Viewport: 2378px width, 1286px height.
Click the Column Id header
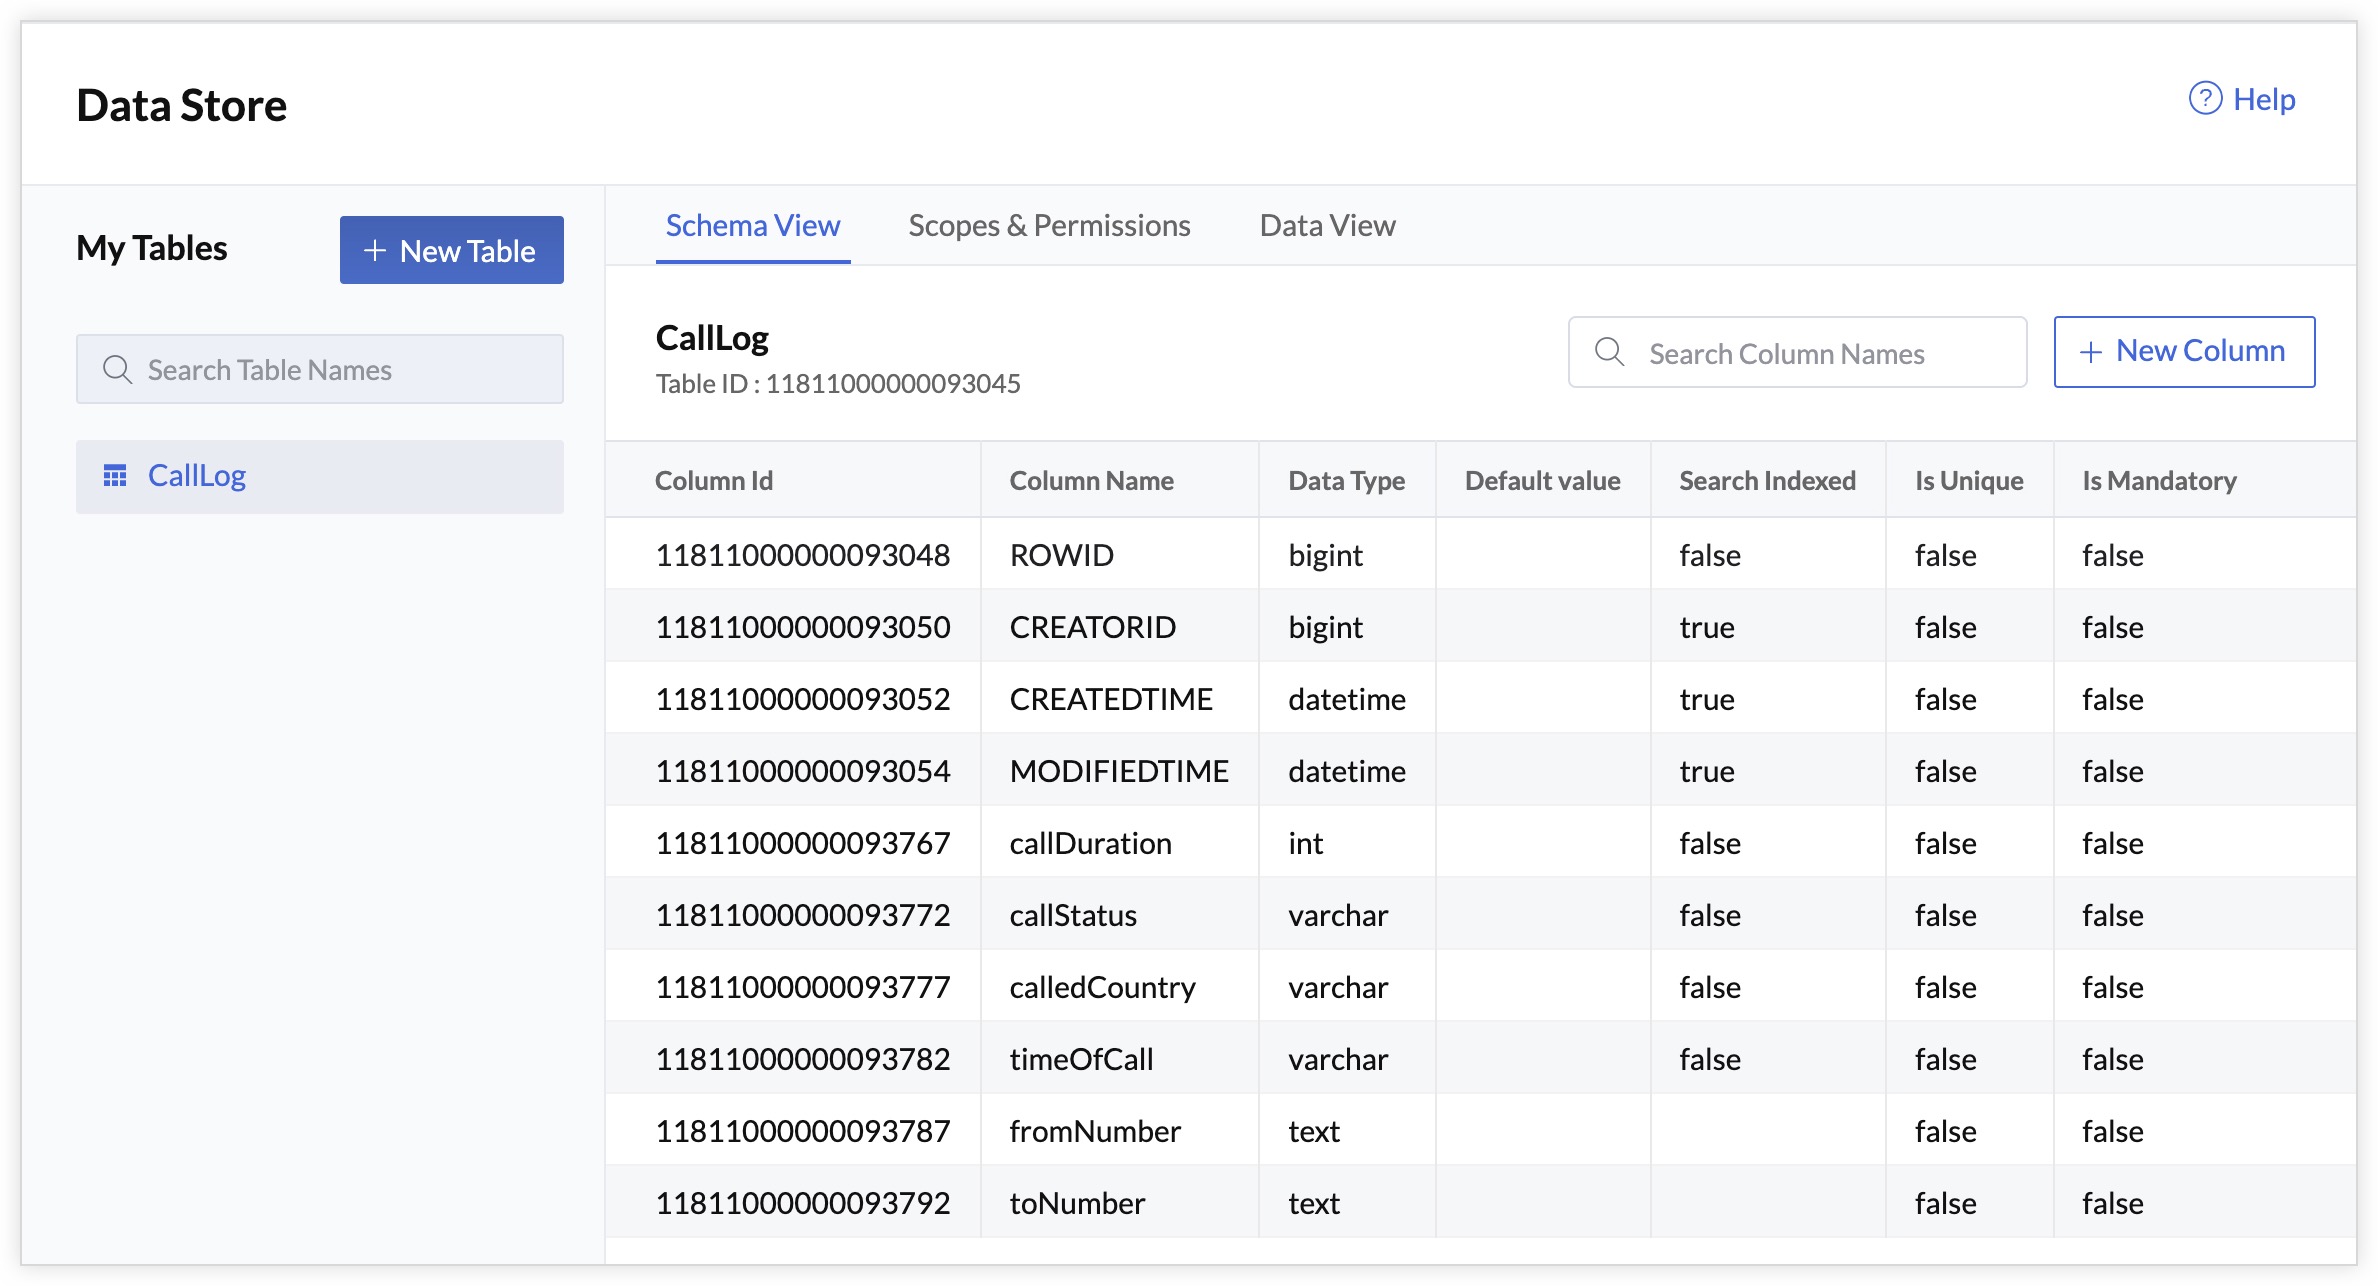(x=714, y=481)
